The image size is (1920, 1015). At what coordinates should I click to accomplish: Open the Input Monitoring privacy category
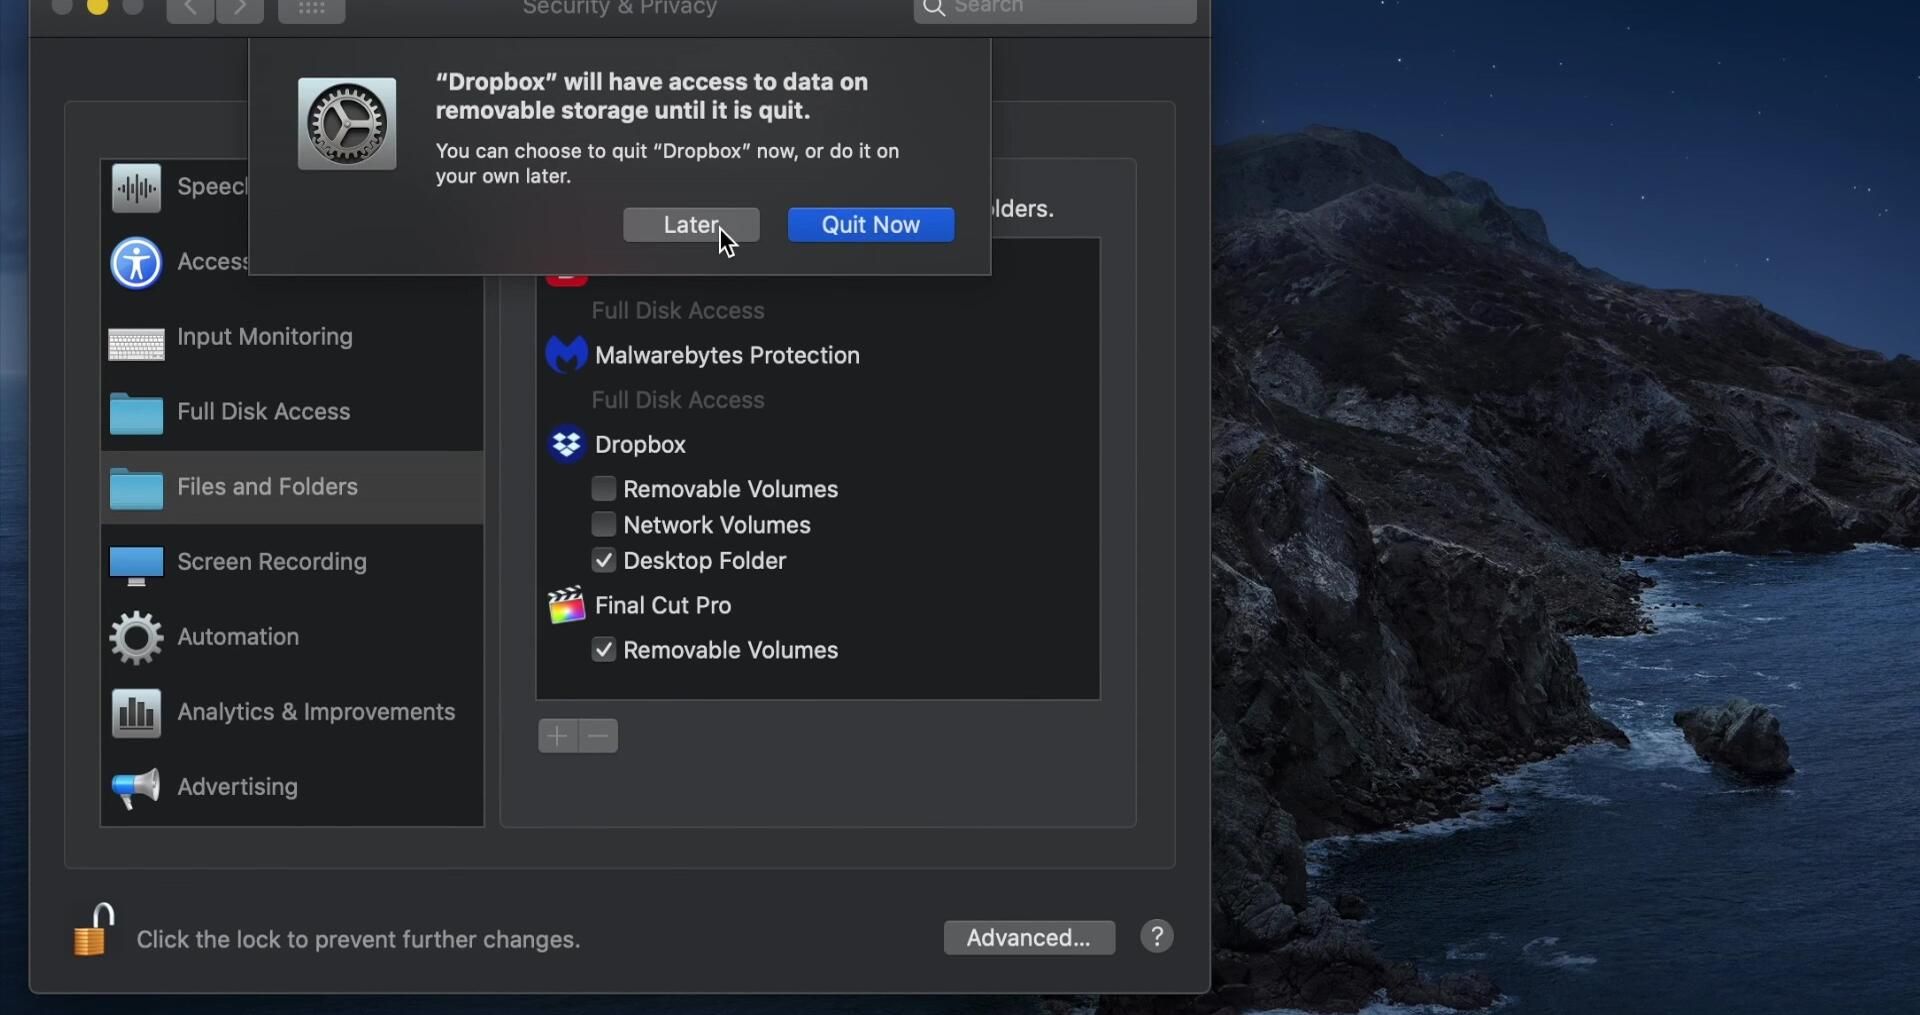click(292, 338)
